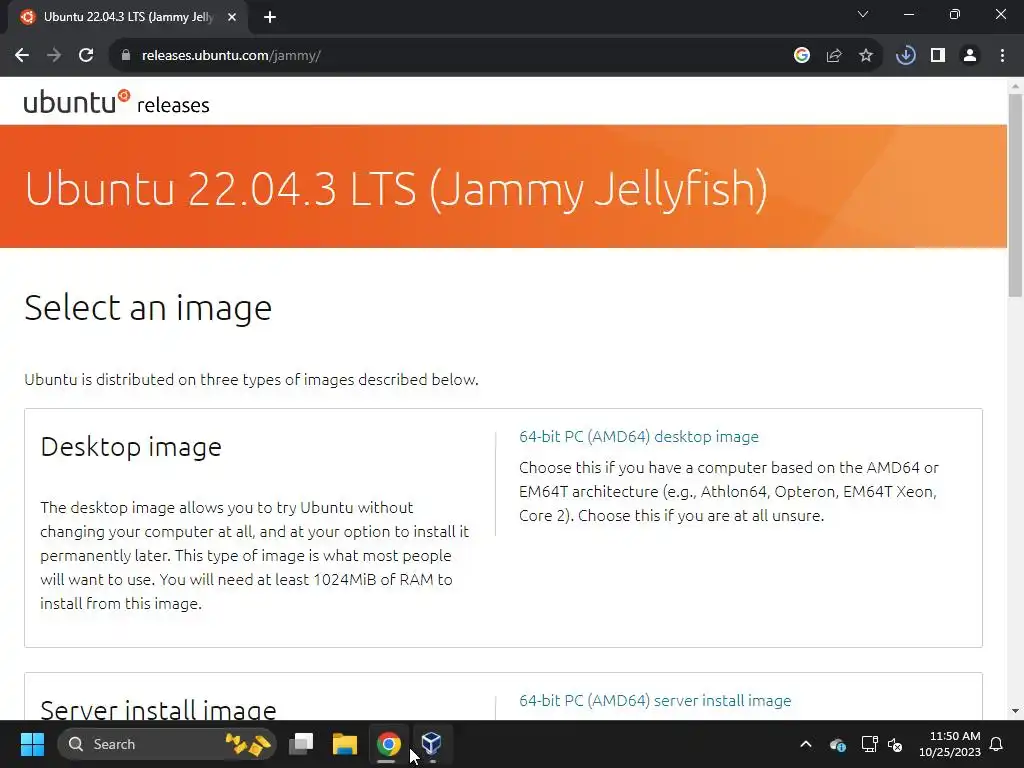
Task: Click the 'Server install image' heading
Action: click(x=159, y=709)
